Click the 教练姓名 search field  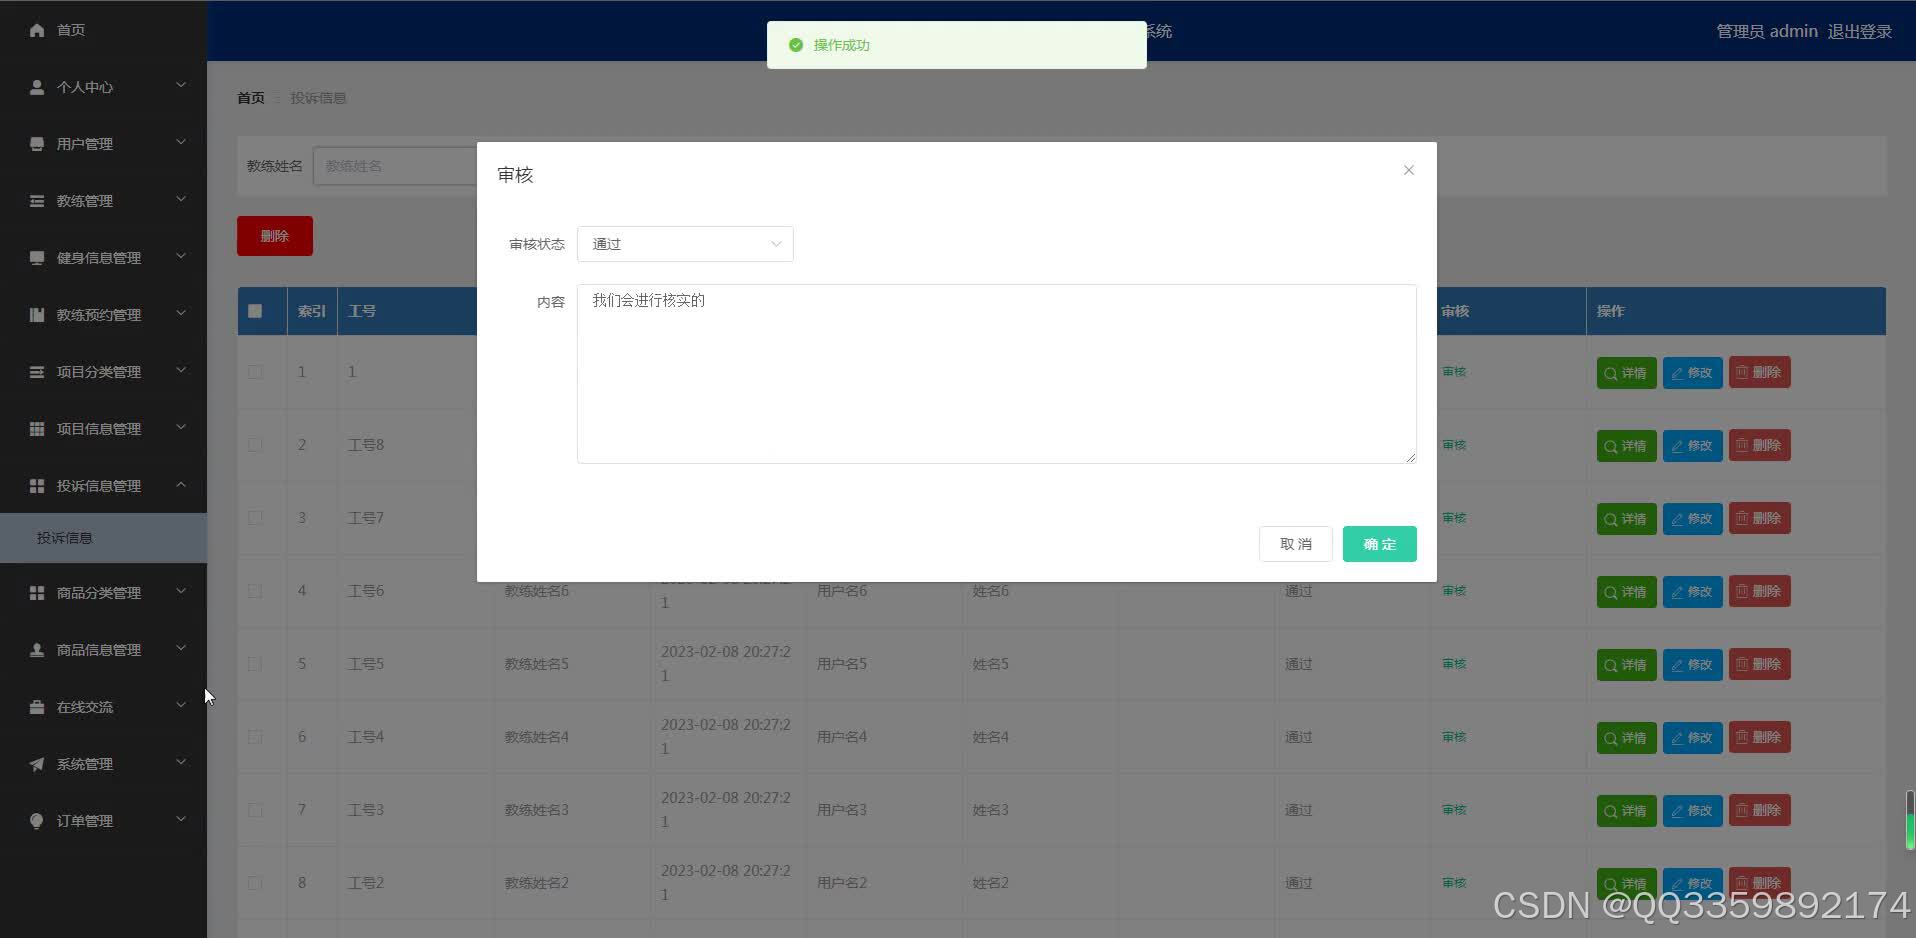[x=395, y=166]
